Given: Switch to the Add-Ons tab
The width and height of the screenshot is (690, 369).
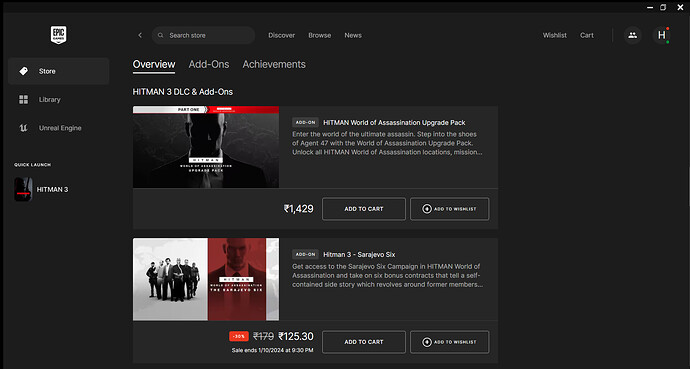Looking at the screenshot, I should click(209, 64).
